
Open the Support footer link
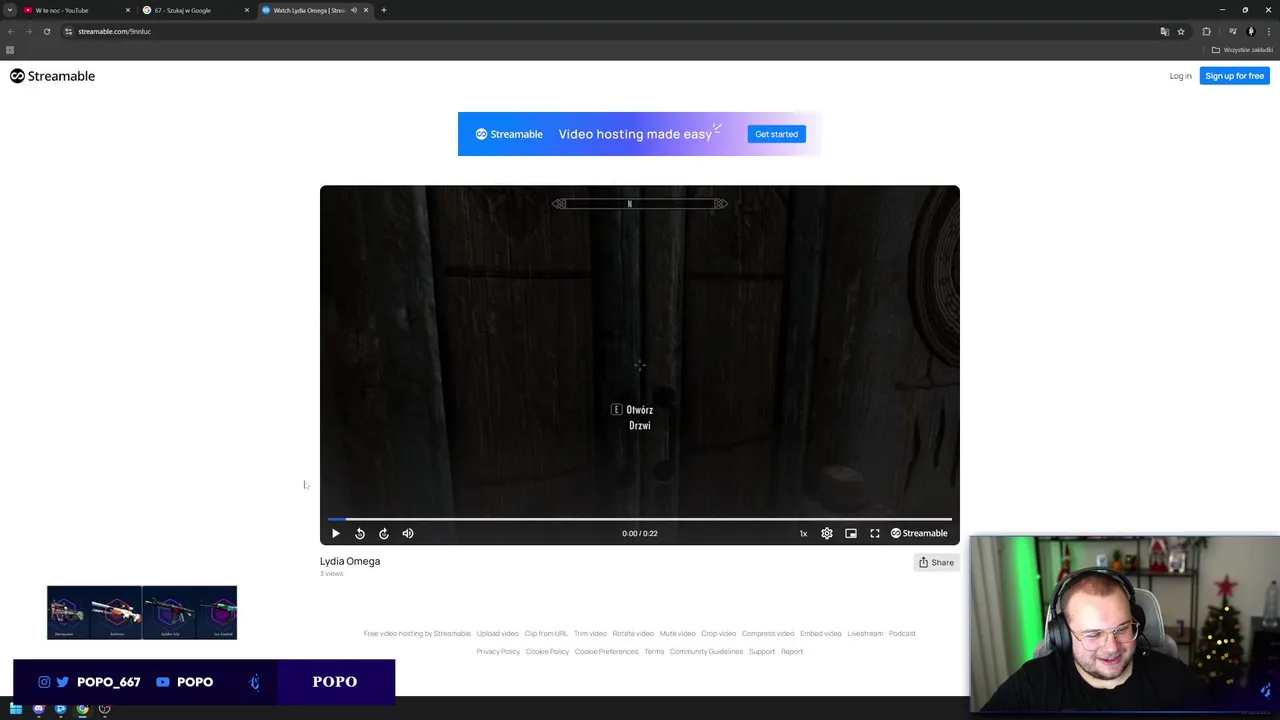click(x=762, y=651)
